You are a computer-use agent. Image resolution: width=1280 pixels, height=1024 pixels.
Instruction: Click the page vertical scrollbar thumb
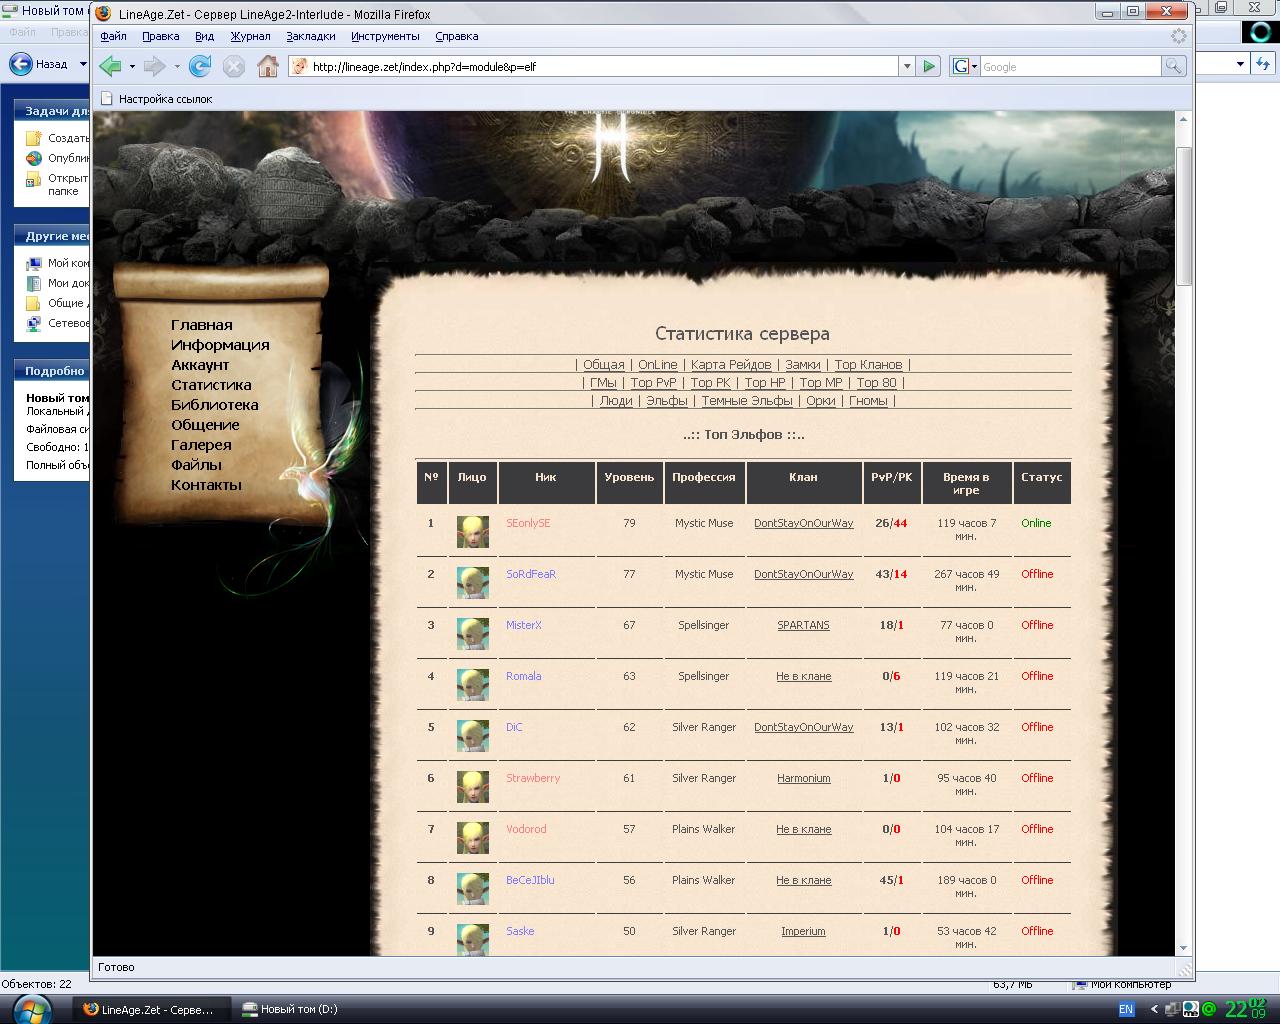click(x=1184, y=215)
